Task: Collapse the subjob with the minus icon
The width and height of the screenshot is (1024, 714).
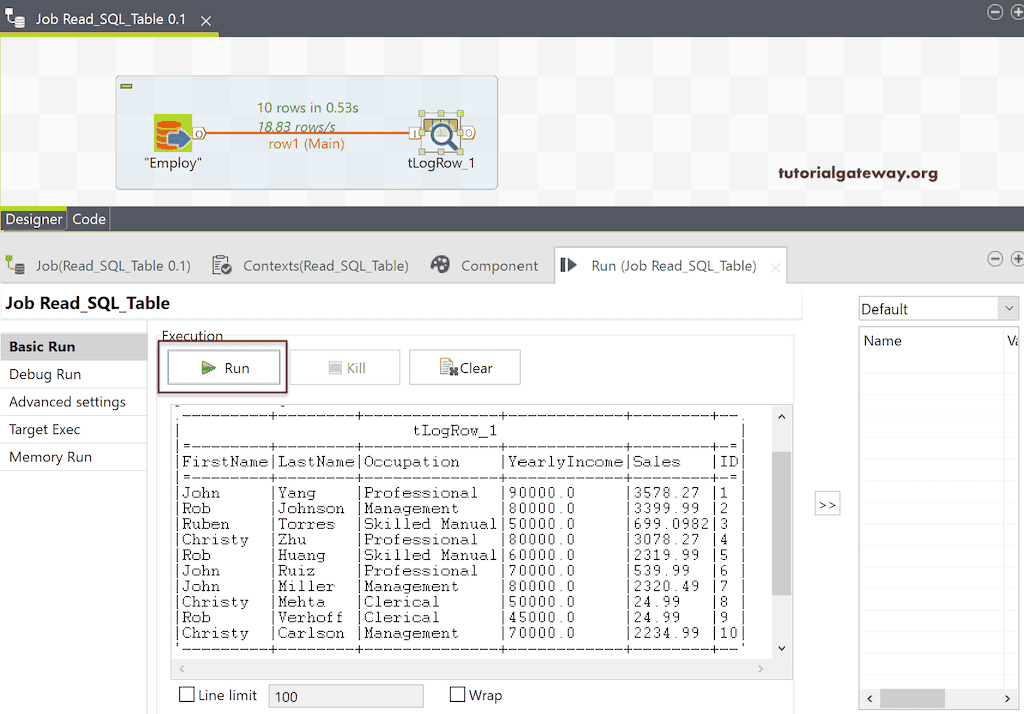Action: pyautogui.click(x=127, y=86)
